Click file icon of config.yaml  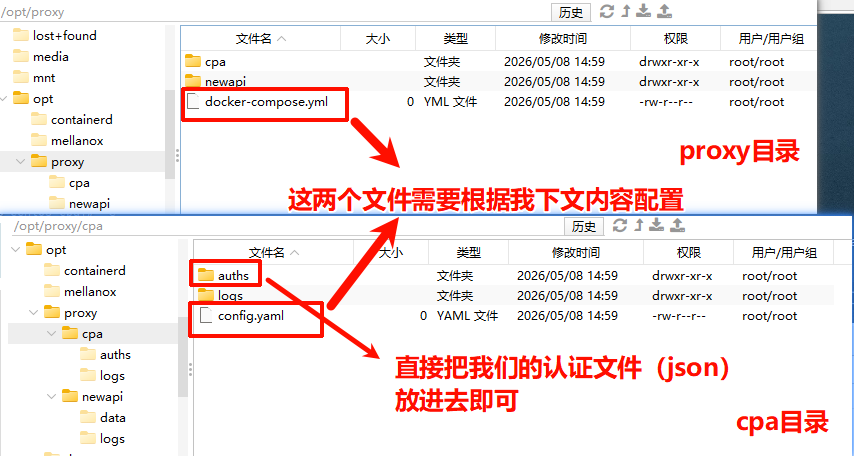pyautogui.click(x=206, y=315)
